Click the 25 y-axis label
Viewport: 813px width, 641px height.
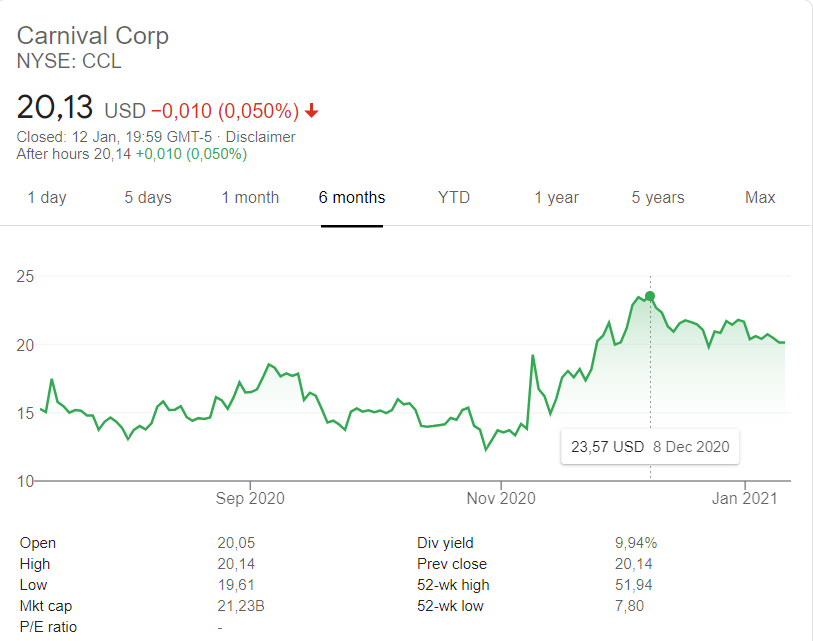coord(25,276)
